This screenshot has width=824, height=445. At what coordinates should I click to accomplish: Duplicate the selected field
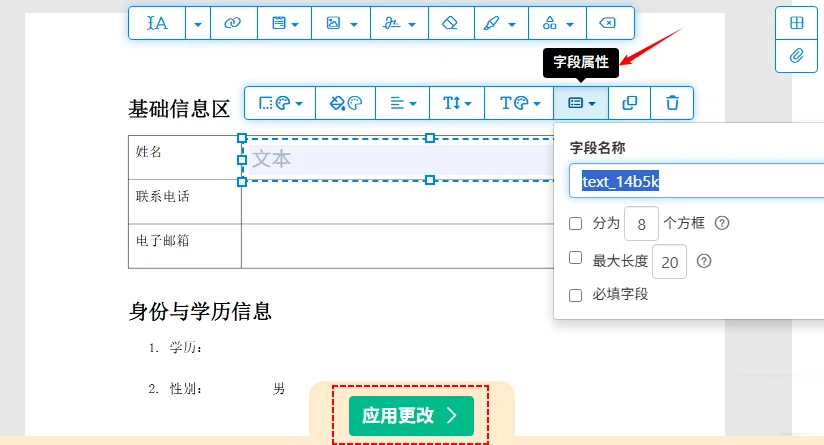pyautogui.click(x=630, y=103)
